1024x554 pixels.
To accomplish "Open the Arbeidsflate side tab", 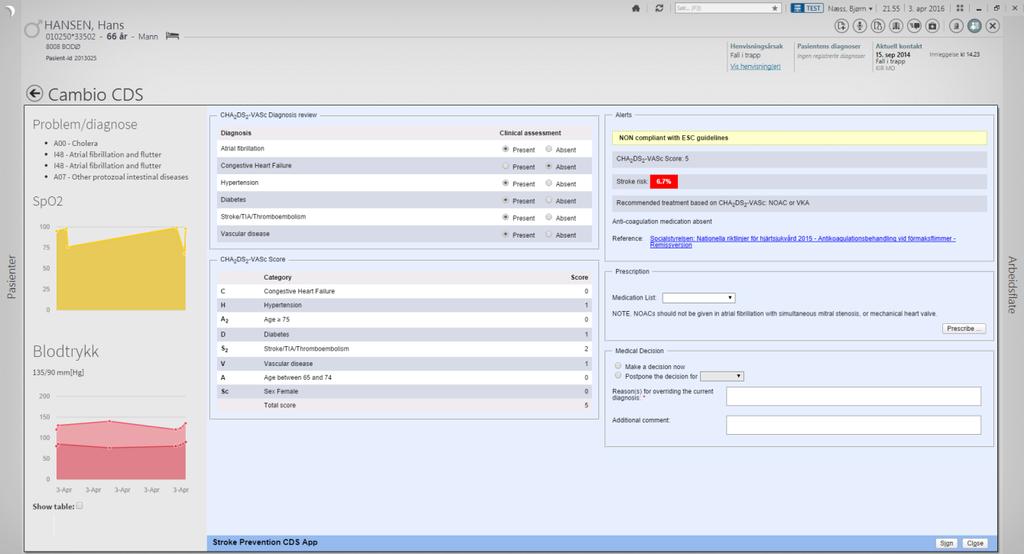I will (x=1012, y=285).
